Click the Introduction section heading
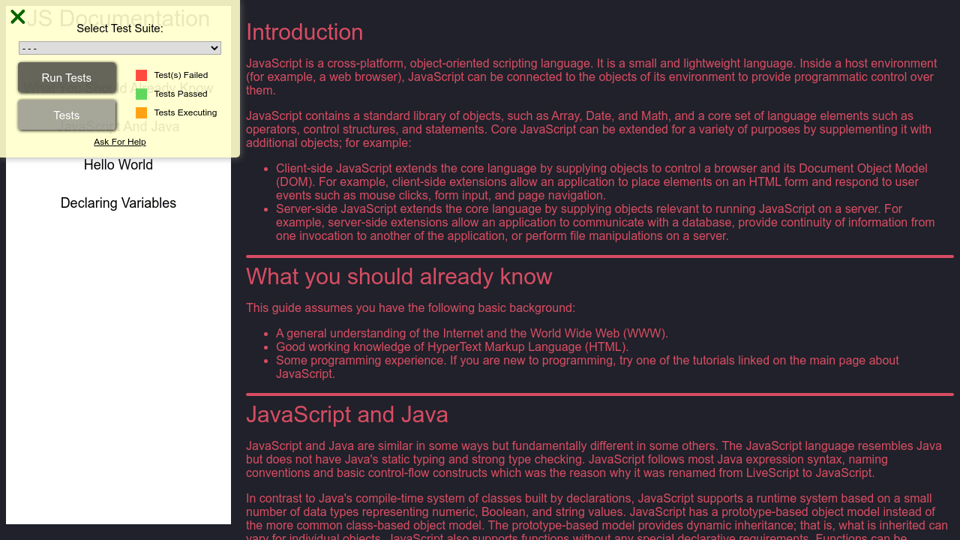 coord(305,32)
